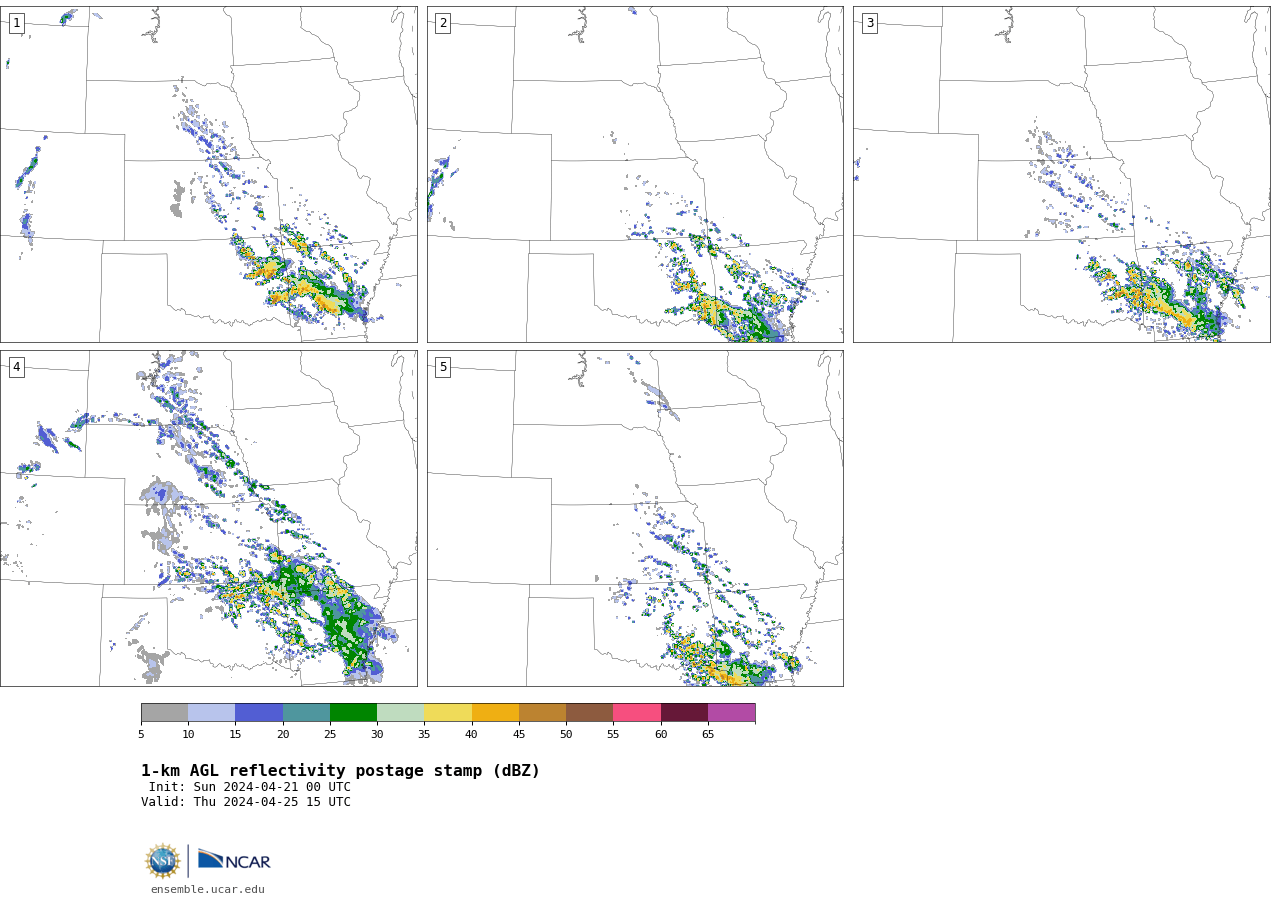Click the ensemble.ucar.edu text
The height and width of the screenshot is (901, 1280).
click(208, 889)
